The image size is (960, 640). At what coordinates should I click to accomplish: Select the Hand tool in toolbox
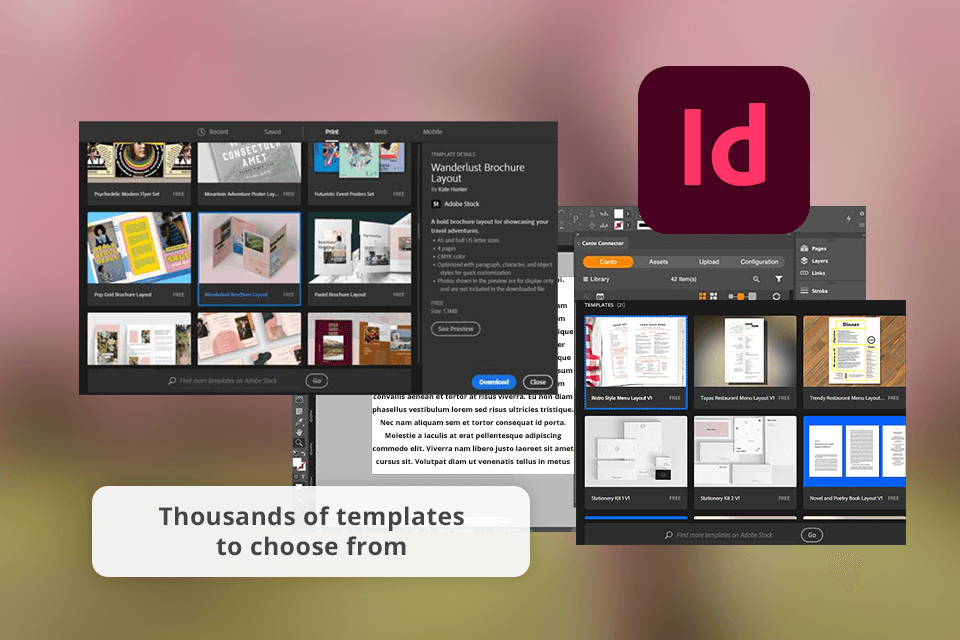[299, 432]
